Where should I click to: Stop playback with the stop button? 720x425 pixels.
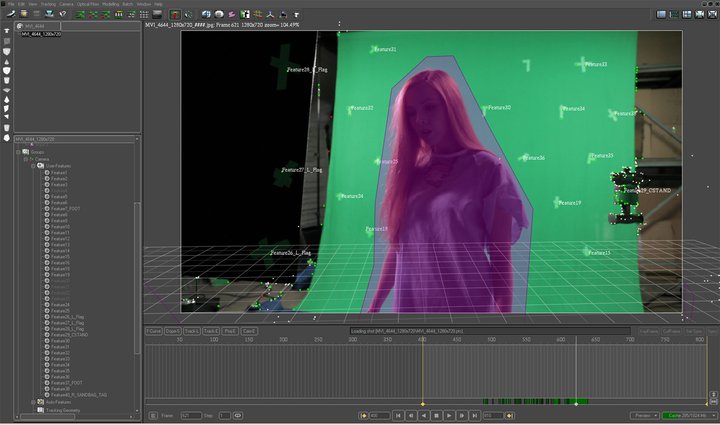pyautogui.click(x=436, y=416)
